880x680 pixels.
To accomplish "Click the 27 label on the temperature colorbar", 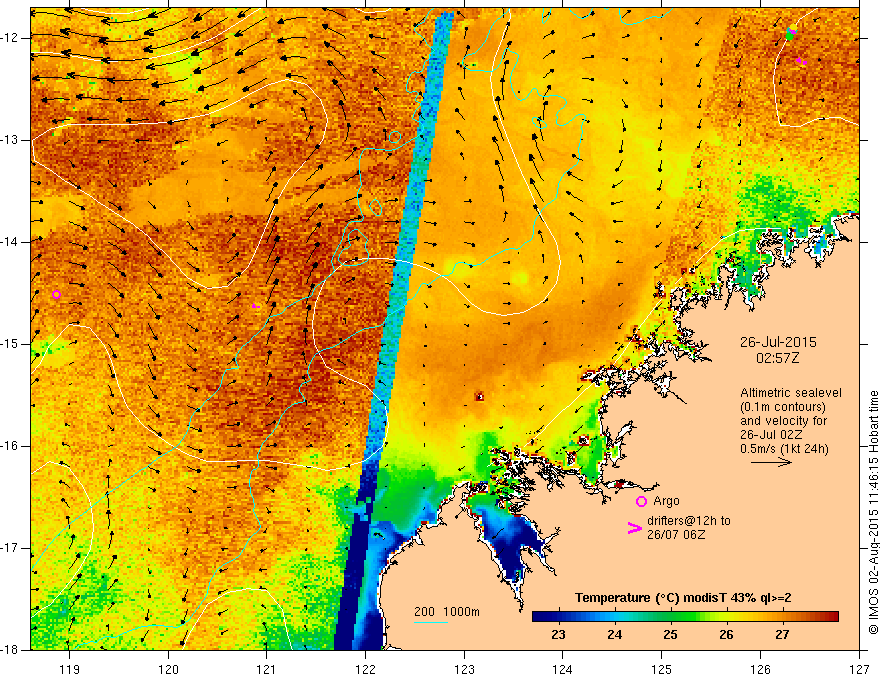I will click(x=782, y=635).
